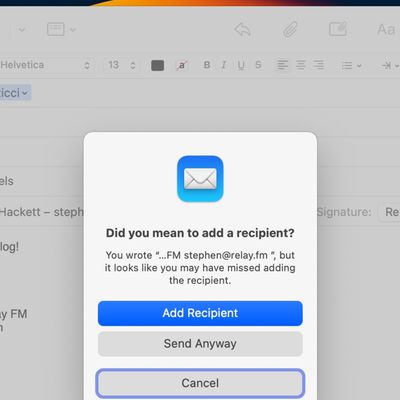
Task: Attach a file with the paperclip icon
Action: [x=290, y=29]
